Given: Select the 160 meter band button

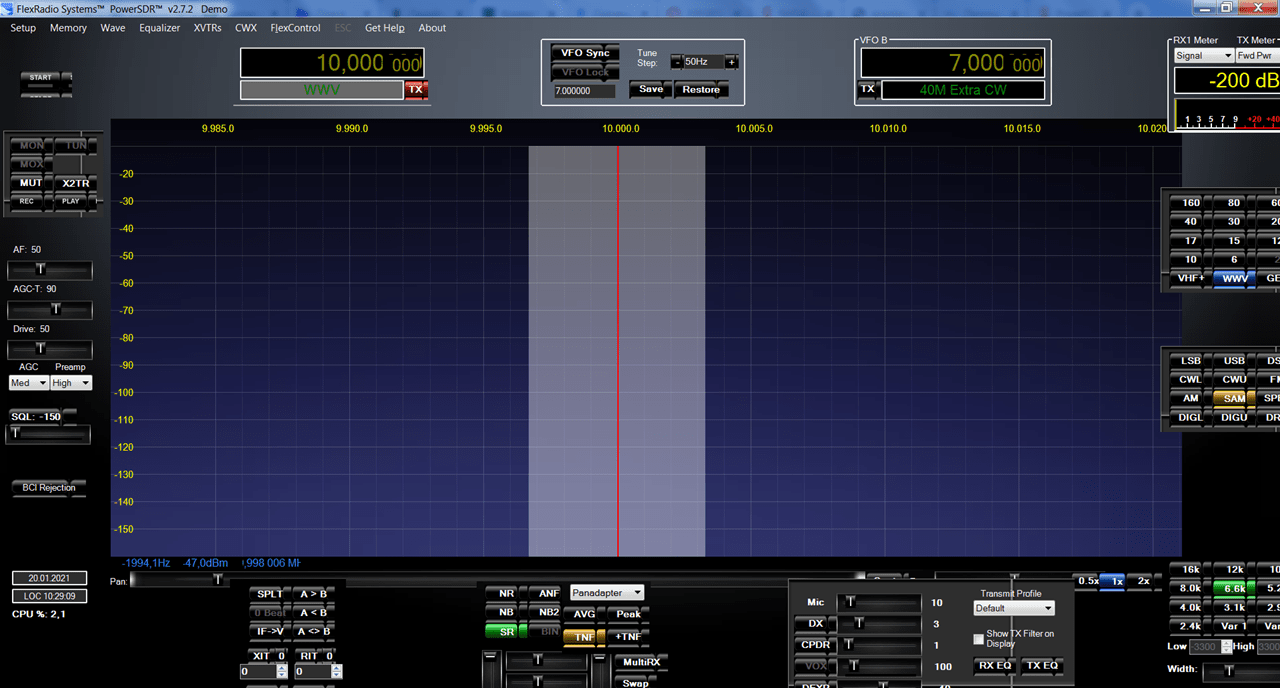Looking at the screenshot, I should (1191, 203).
